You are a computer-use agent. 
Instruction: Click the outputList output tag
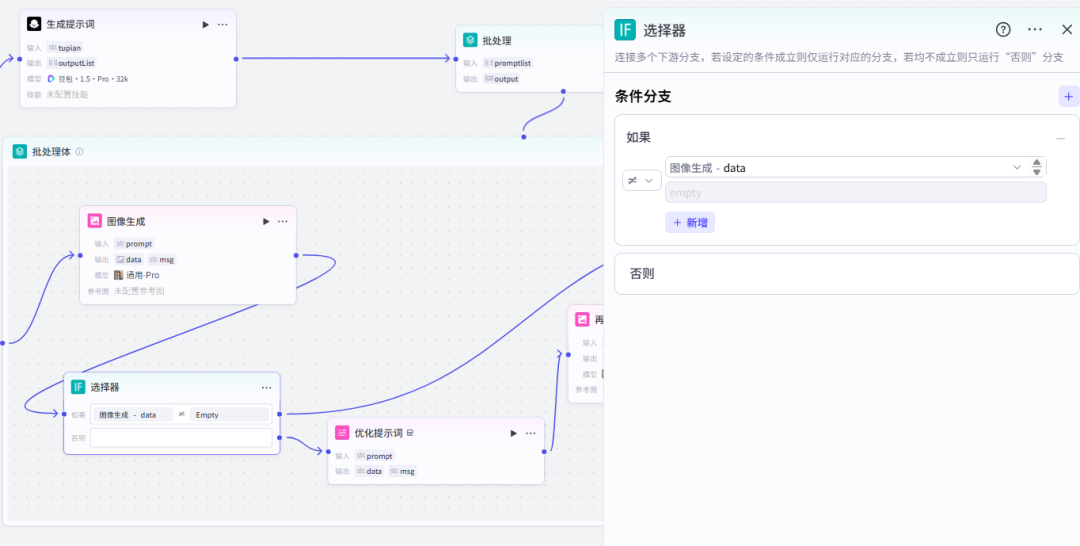(x=72, y=63)
